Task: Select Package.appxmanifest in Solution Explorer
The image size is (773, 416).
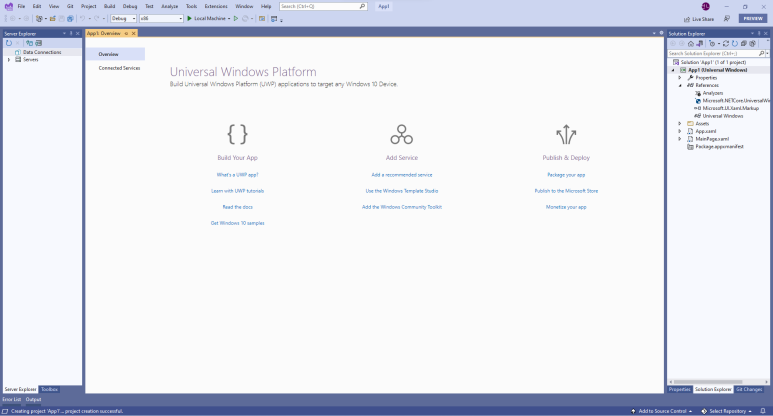Action: click(x=719, y=147)
